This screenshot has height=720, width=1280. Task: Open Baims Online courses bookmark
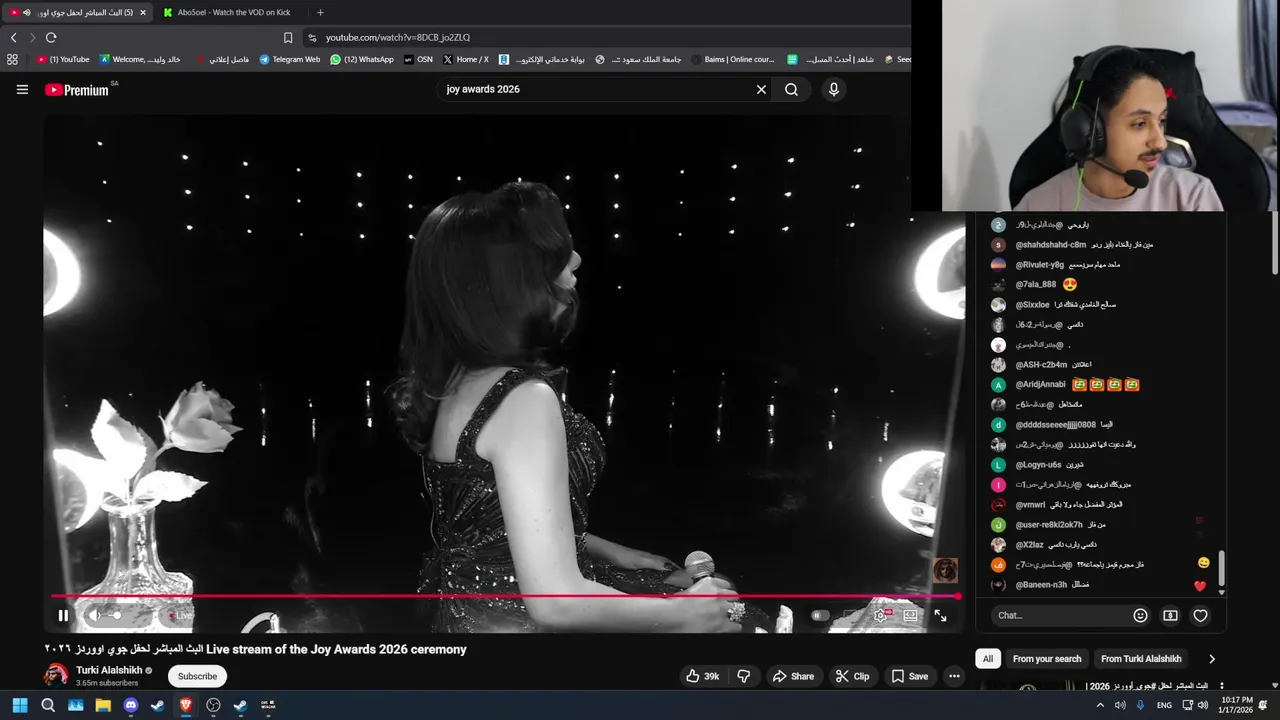(x=732, y=59)
